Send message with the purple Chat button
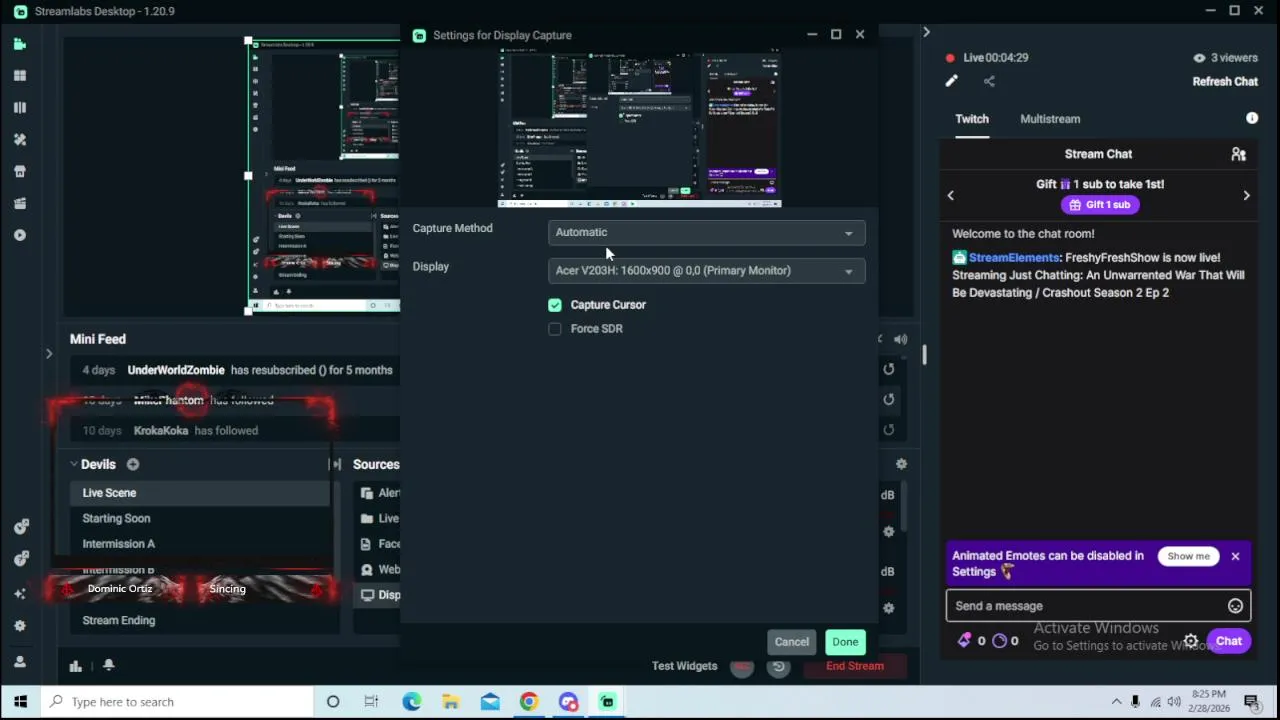The width and height of the screenshot is (1280, 720). pos(1228,641)
